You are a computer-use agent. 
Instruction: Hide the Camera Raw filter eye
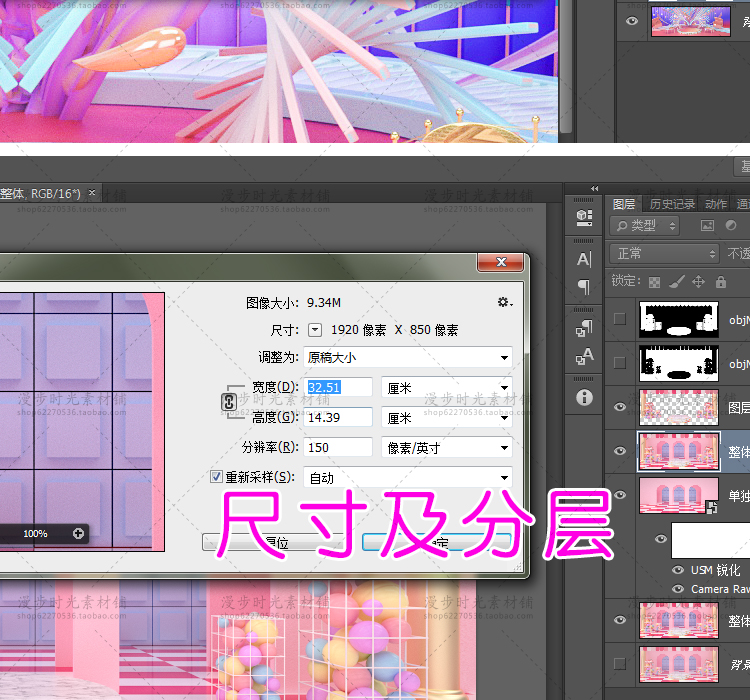point(680,590)
